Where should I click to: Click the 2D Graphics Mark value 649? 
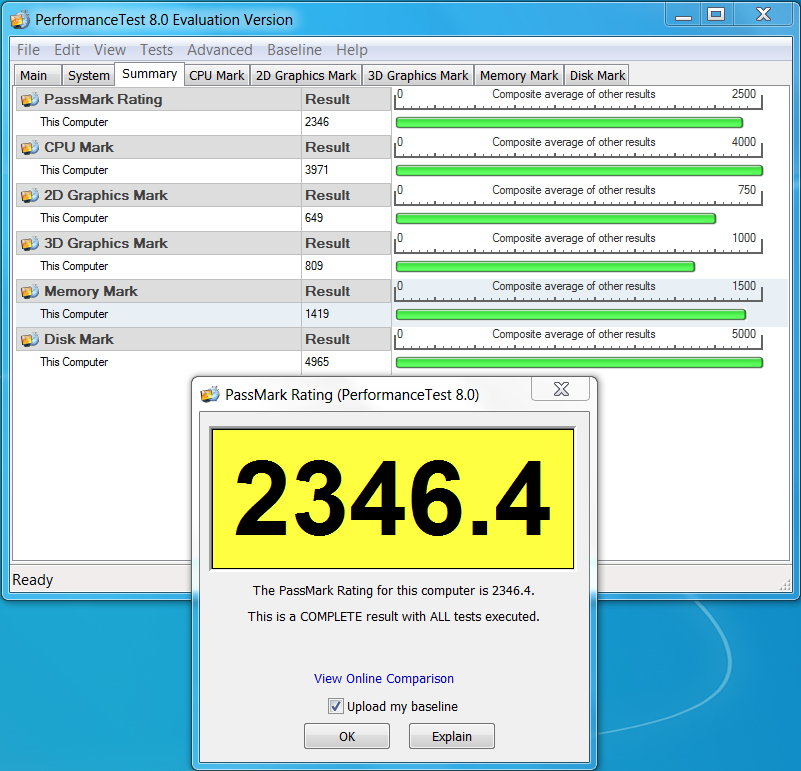tap(314, 218)
